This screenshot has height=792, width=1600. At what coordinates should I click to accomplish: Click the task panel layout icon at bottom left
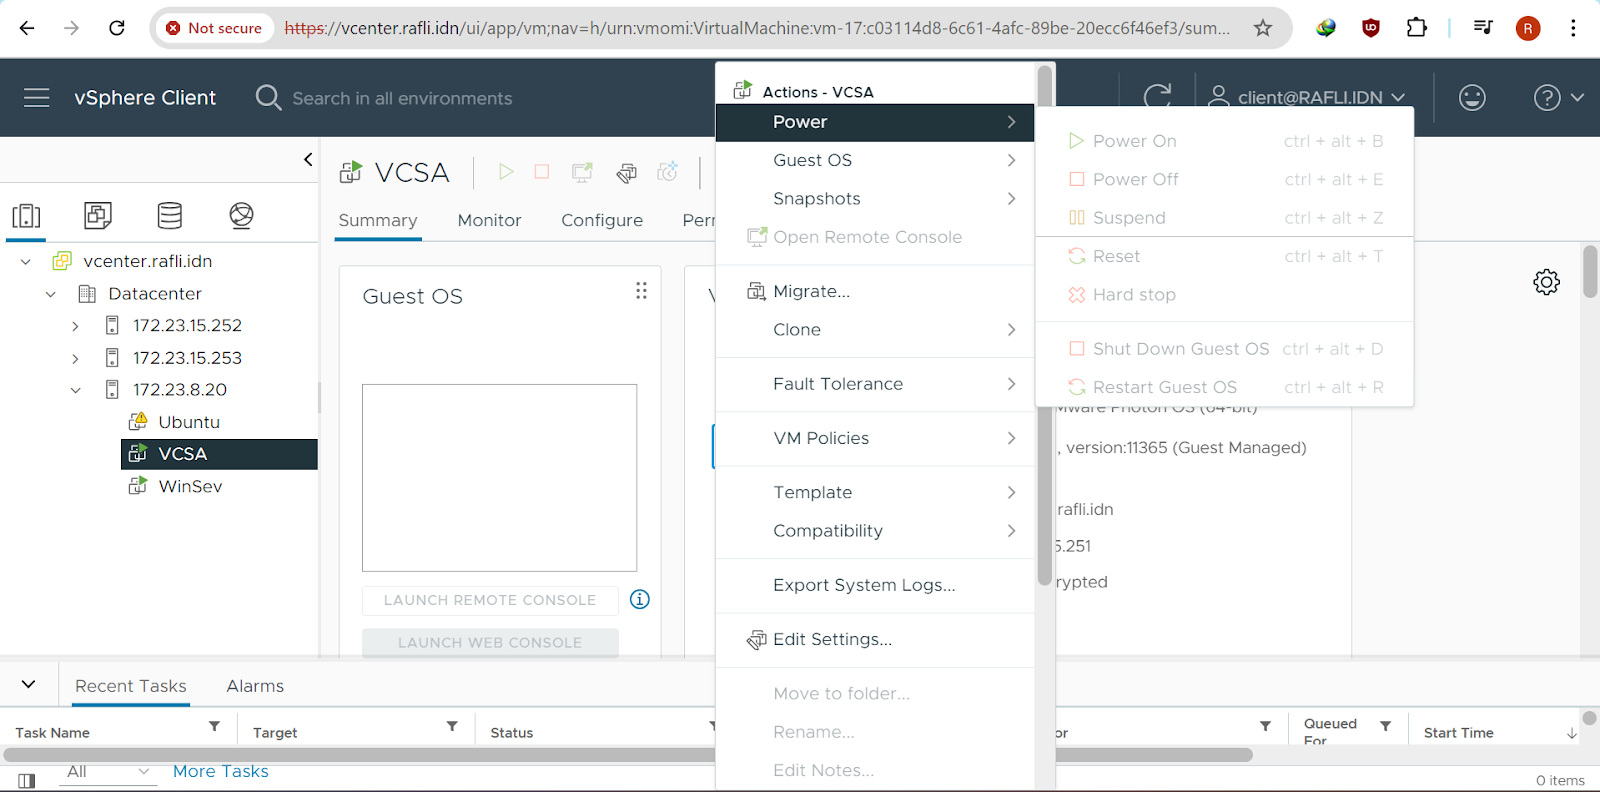pyautogui.click(x=27, y=780)
